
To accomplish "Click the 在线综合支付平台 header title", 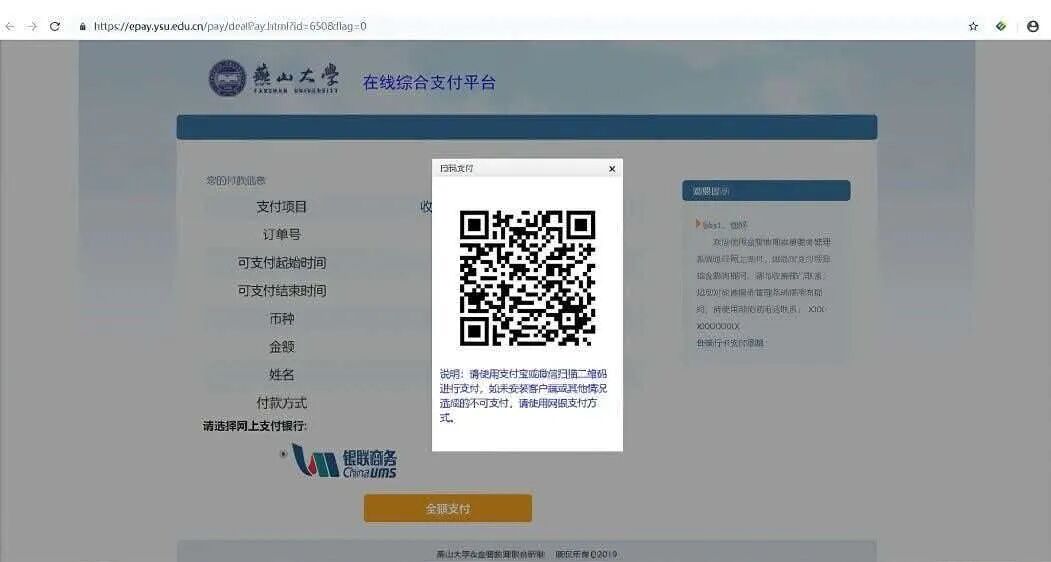I will (x=429, y=82).
